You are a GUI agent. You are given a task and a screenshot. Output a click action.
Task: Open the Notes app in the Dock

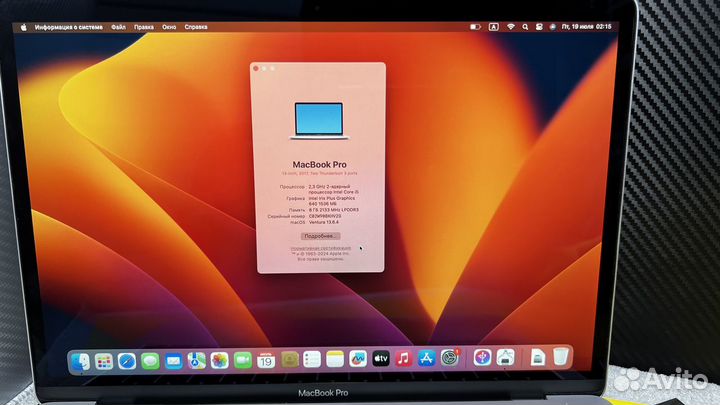(335, 360)
